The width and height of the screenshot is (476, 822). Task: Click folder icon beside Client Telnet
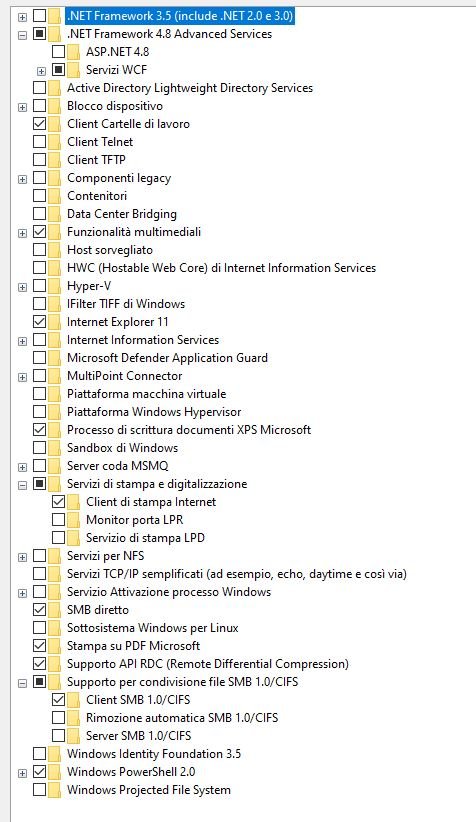(x=55, y=142)
